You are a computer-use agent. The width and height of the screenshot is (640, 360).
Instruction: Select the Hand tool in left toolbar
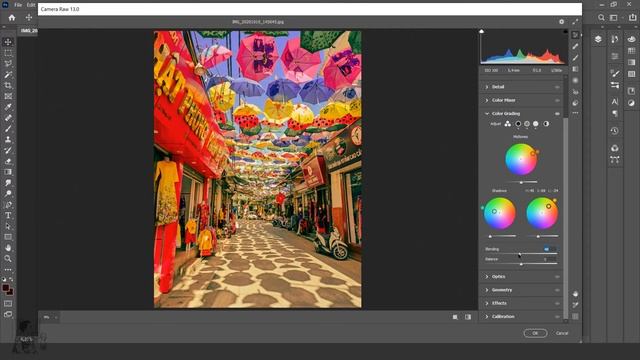coord(8,248)
